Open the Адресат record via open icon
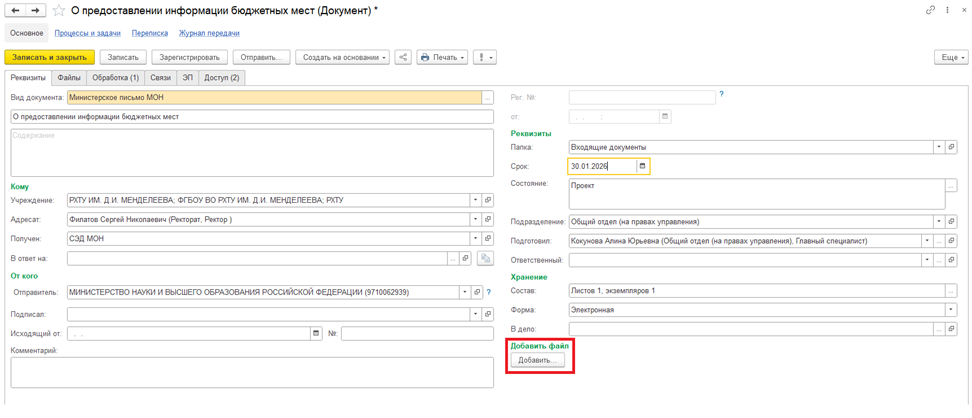The image size is (972, 418). coord(488,220)
